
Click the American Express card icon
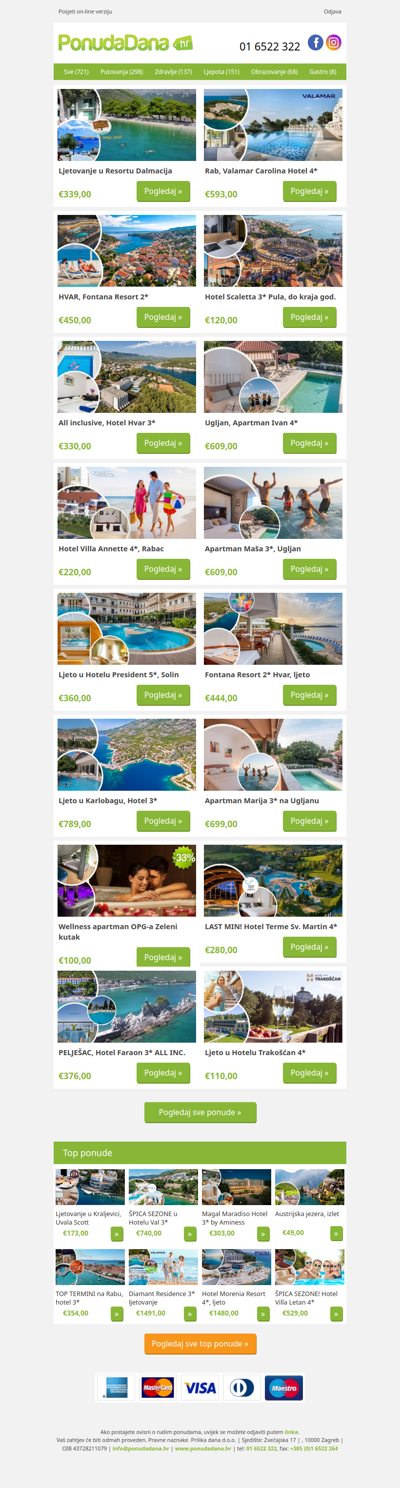click(x=116, y=1388)
